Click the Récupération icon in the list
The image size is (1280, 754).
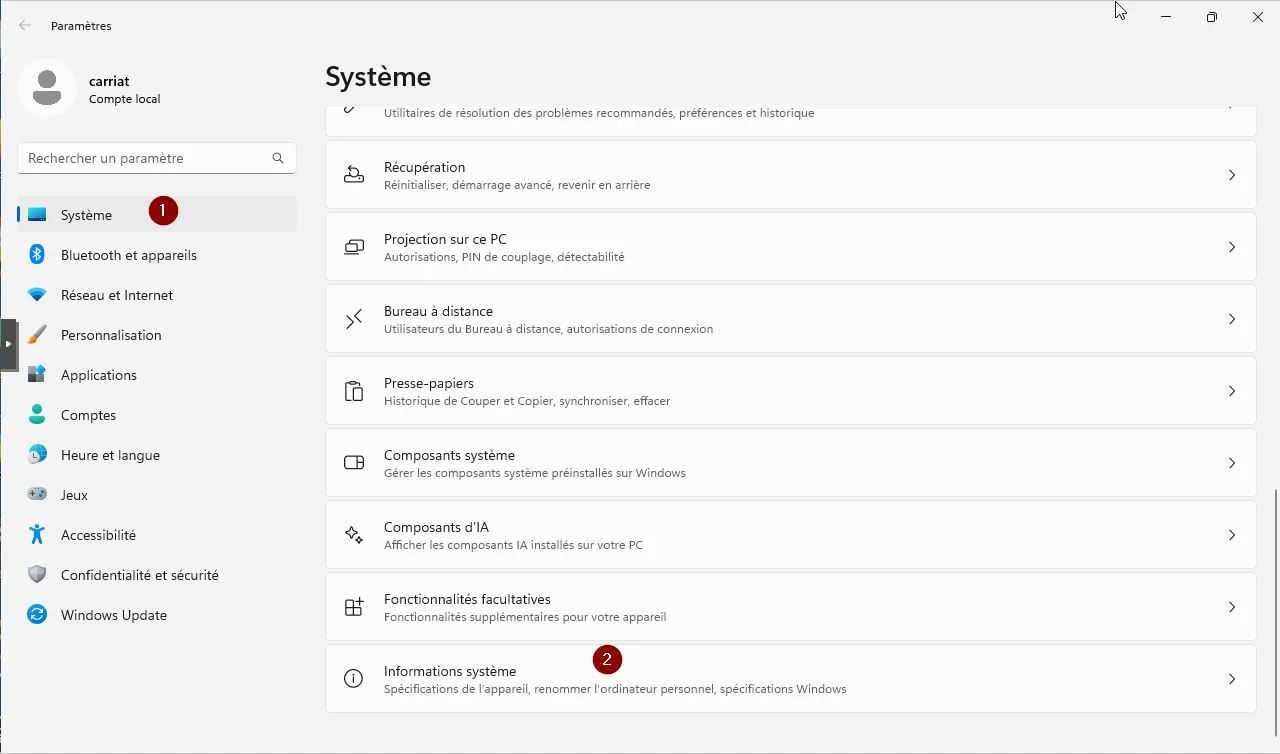354,175
